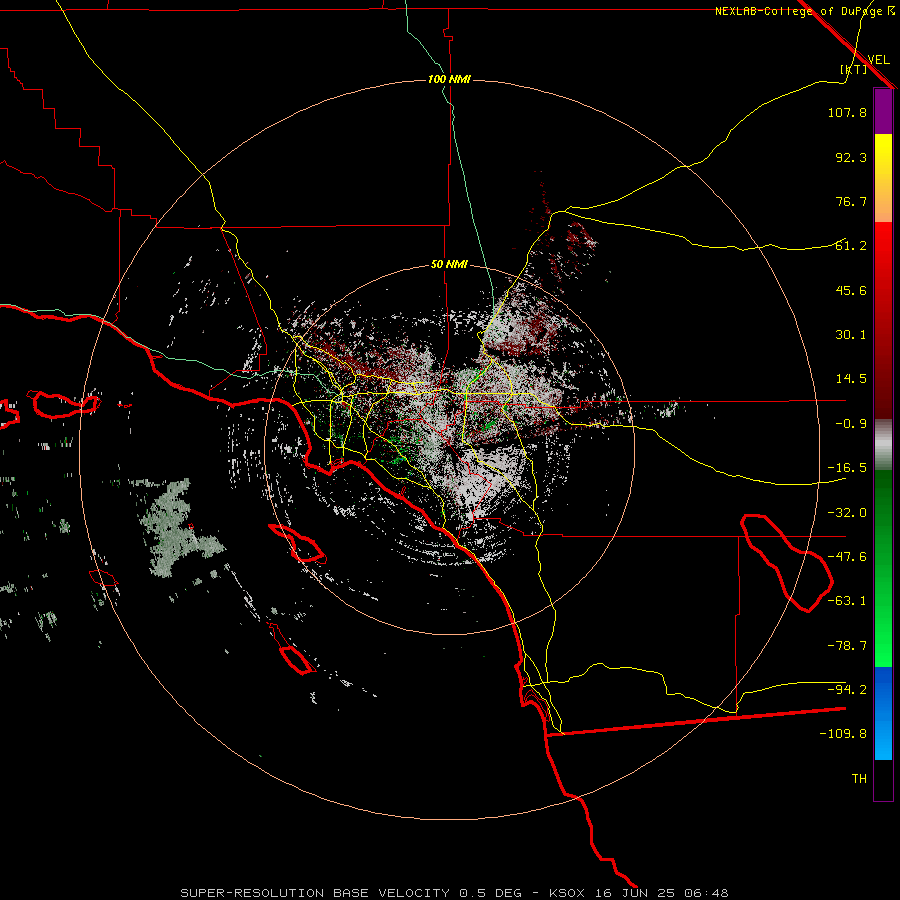This screenshot has height=900, width=900.
Task: Click the 61.2 velocity scale label
Action: tap(851, 246)
